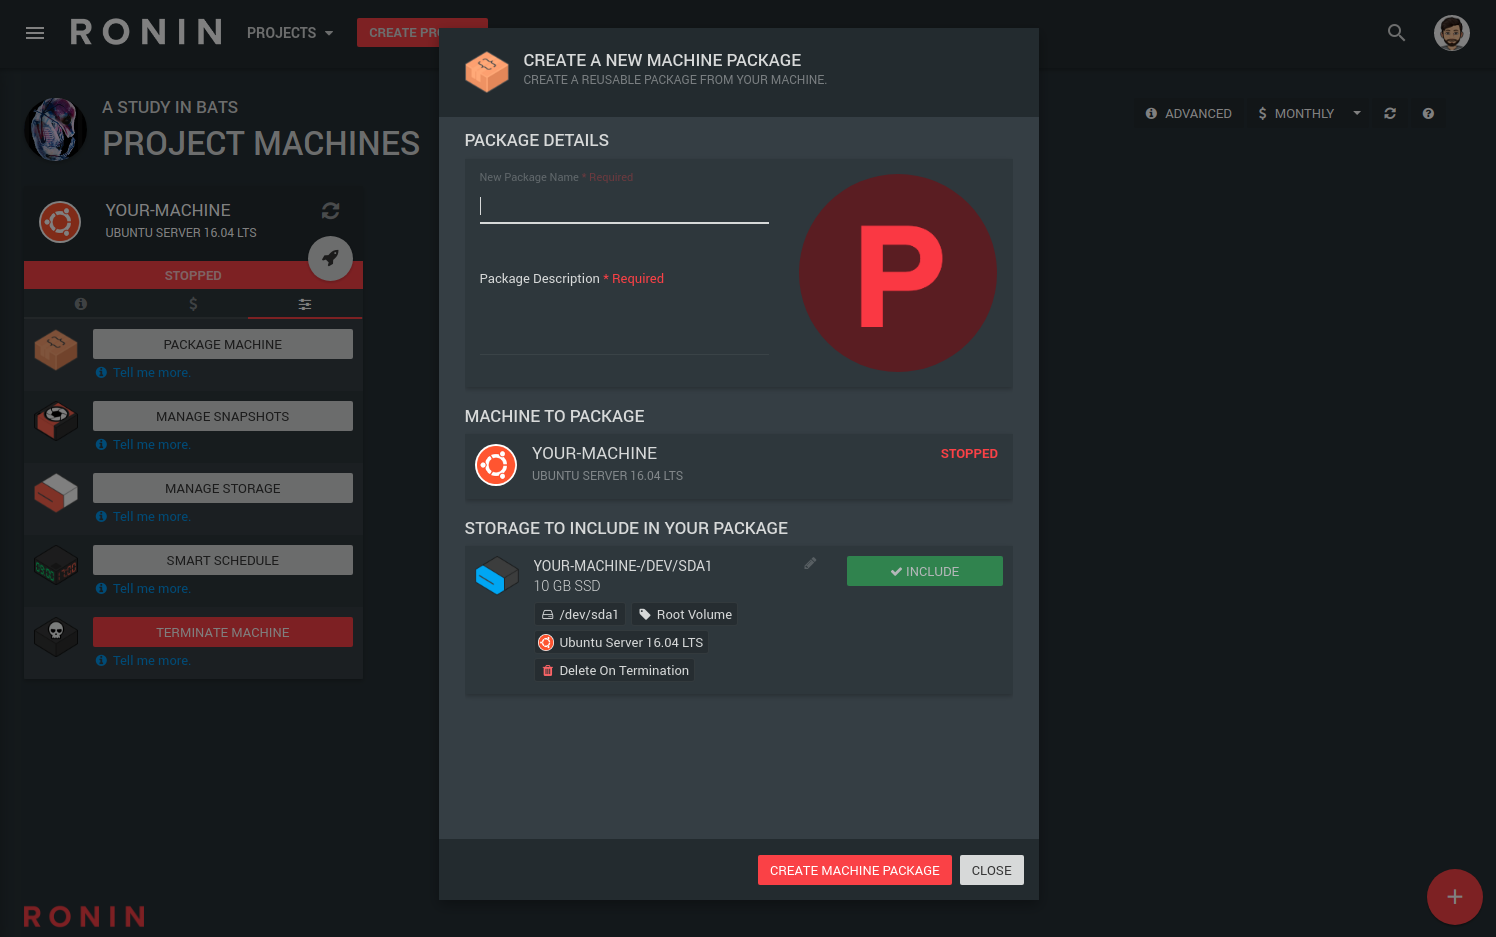This screenshot has height=937, width=1496.
Task: Refresh the project machines list
Action: 1390,114
